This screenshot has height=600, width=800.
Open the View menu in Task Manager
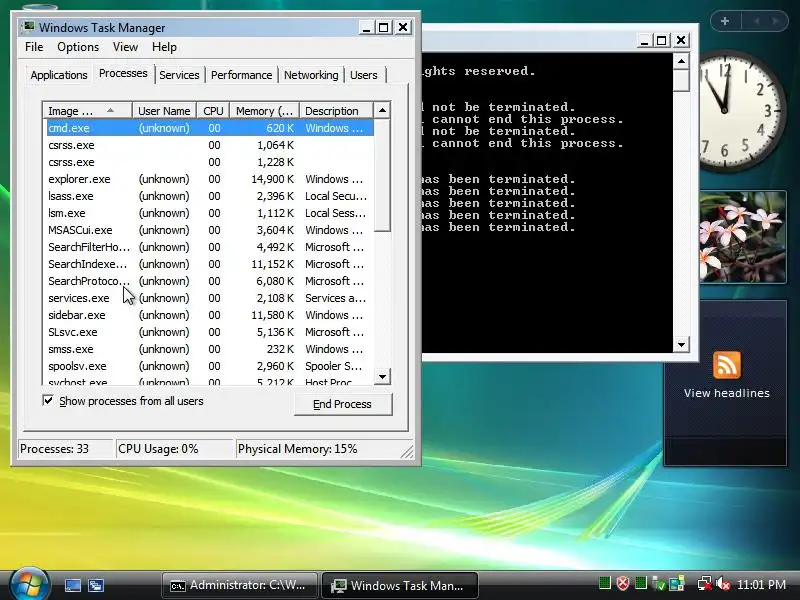coord(125,47)
